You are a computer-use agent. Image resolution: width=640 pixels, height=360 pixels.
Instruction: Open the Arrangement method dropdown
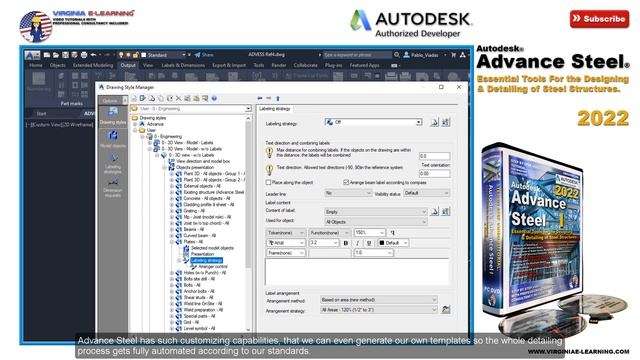point(379,300)
